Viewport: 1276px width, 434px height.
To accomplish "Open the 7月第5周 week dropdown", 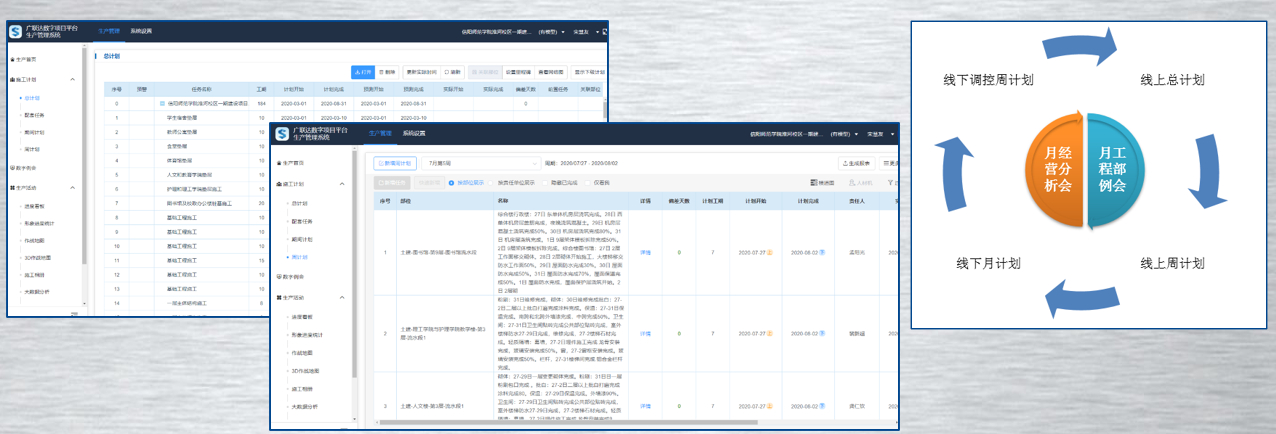I will click(480, 163).
